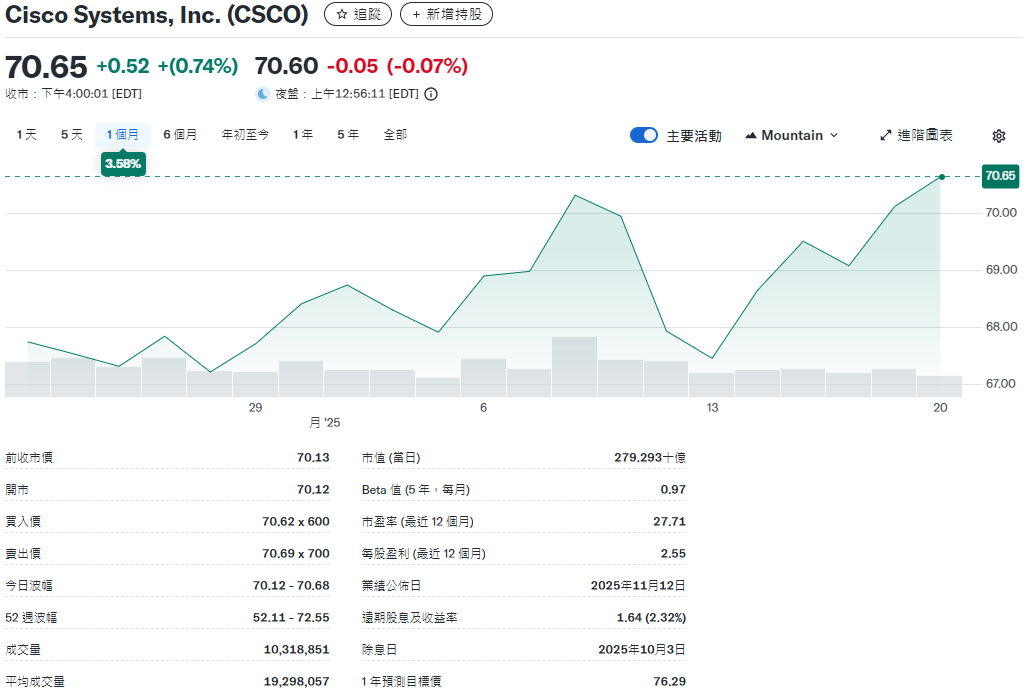This screenshot has height=695, width=1025.
Task: Show 全部 full history range
Action: [x=395, y=134]
